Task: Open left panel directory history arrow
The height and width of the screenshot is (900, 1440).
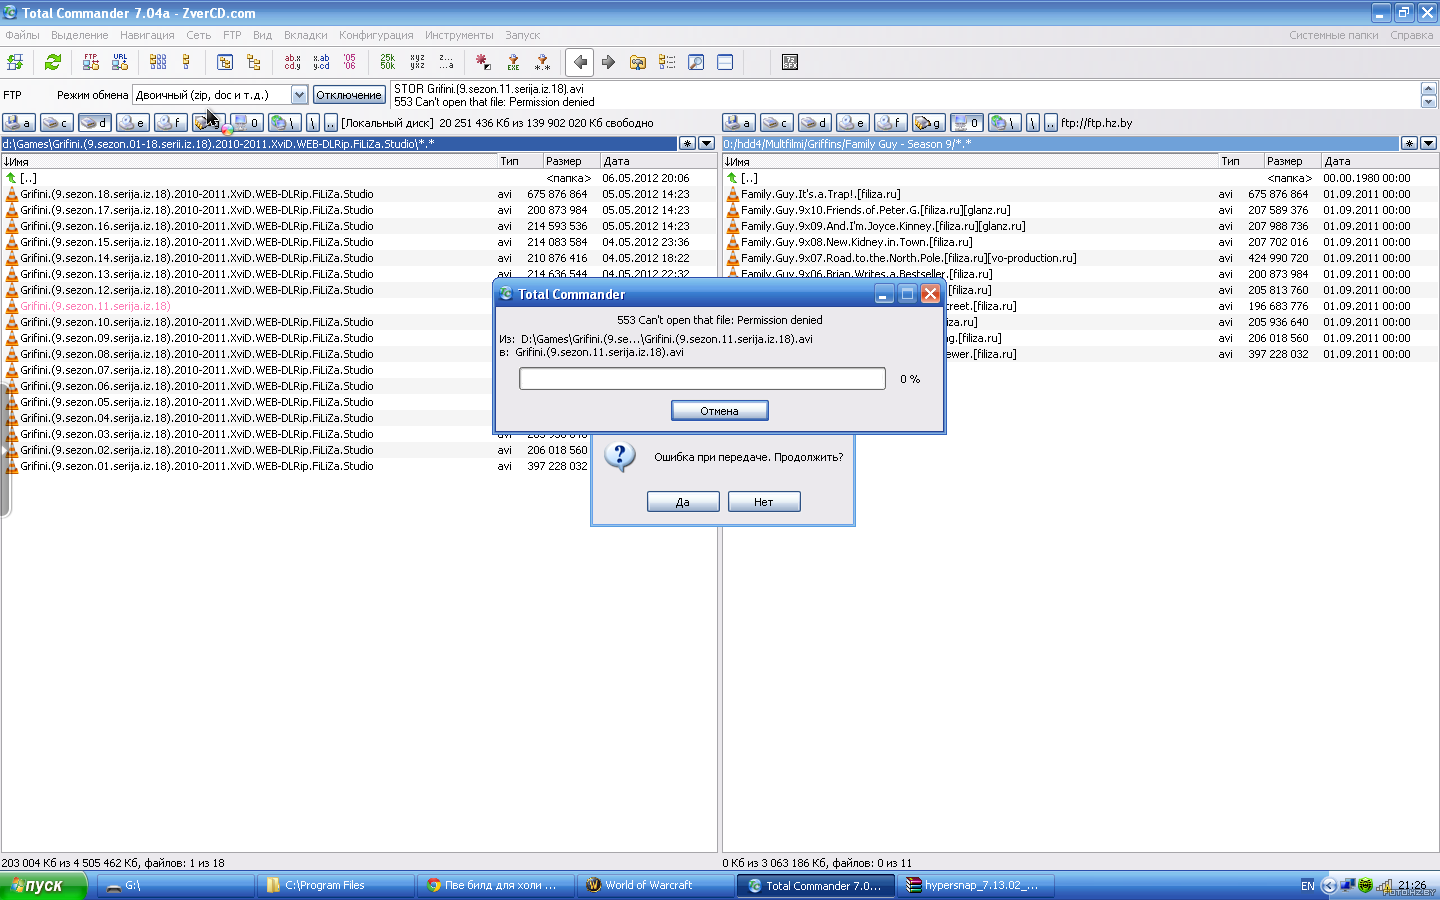Action: (706, 144)
